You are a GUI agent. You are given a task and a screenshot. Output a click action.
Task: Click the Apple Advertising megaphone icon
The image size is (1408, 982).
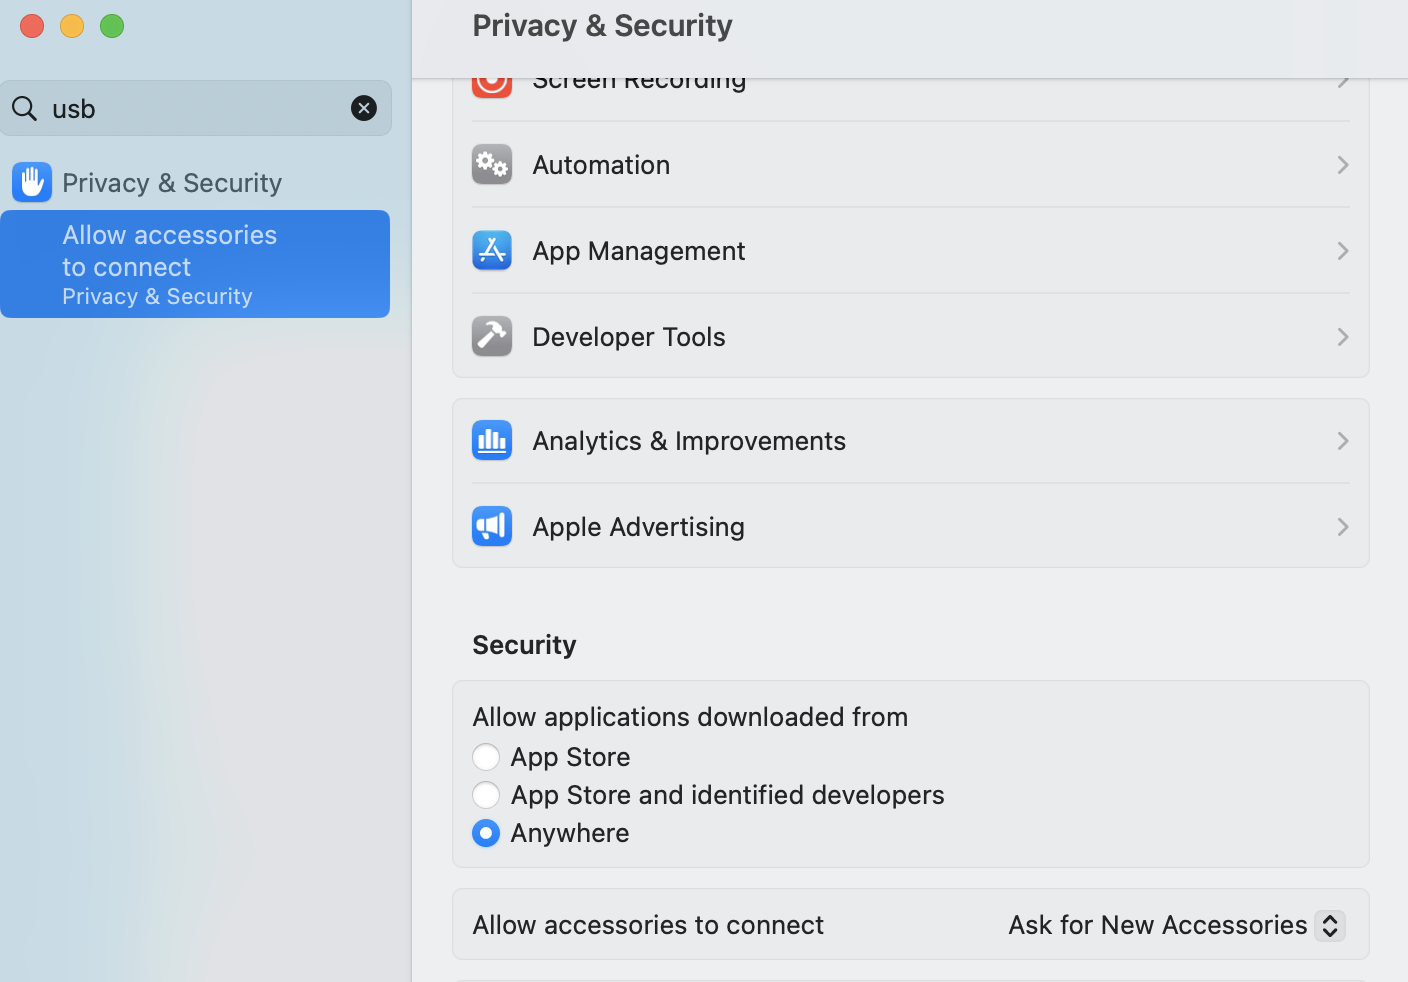(491, 527)
